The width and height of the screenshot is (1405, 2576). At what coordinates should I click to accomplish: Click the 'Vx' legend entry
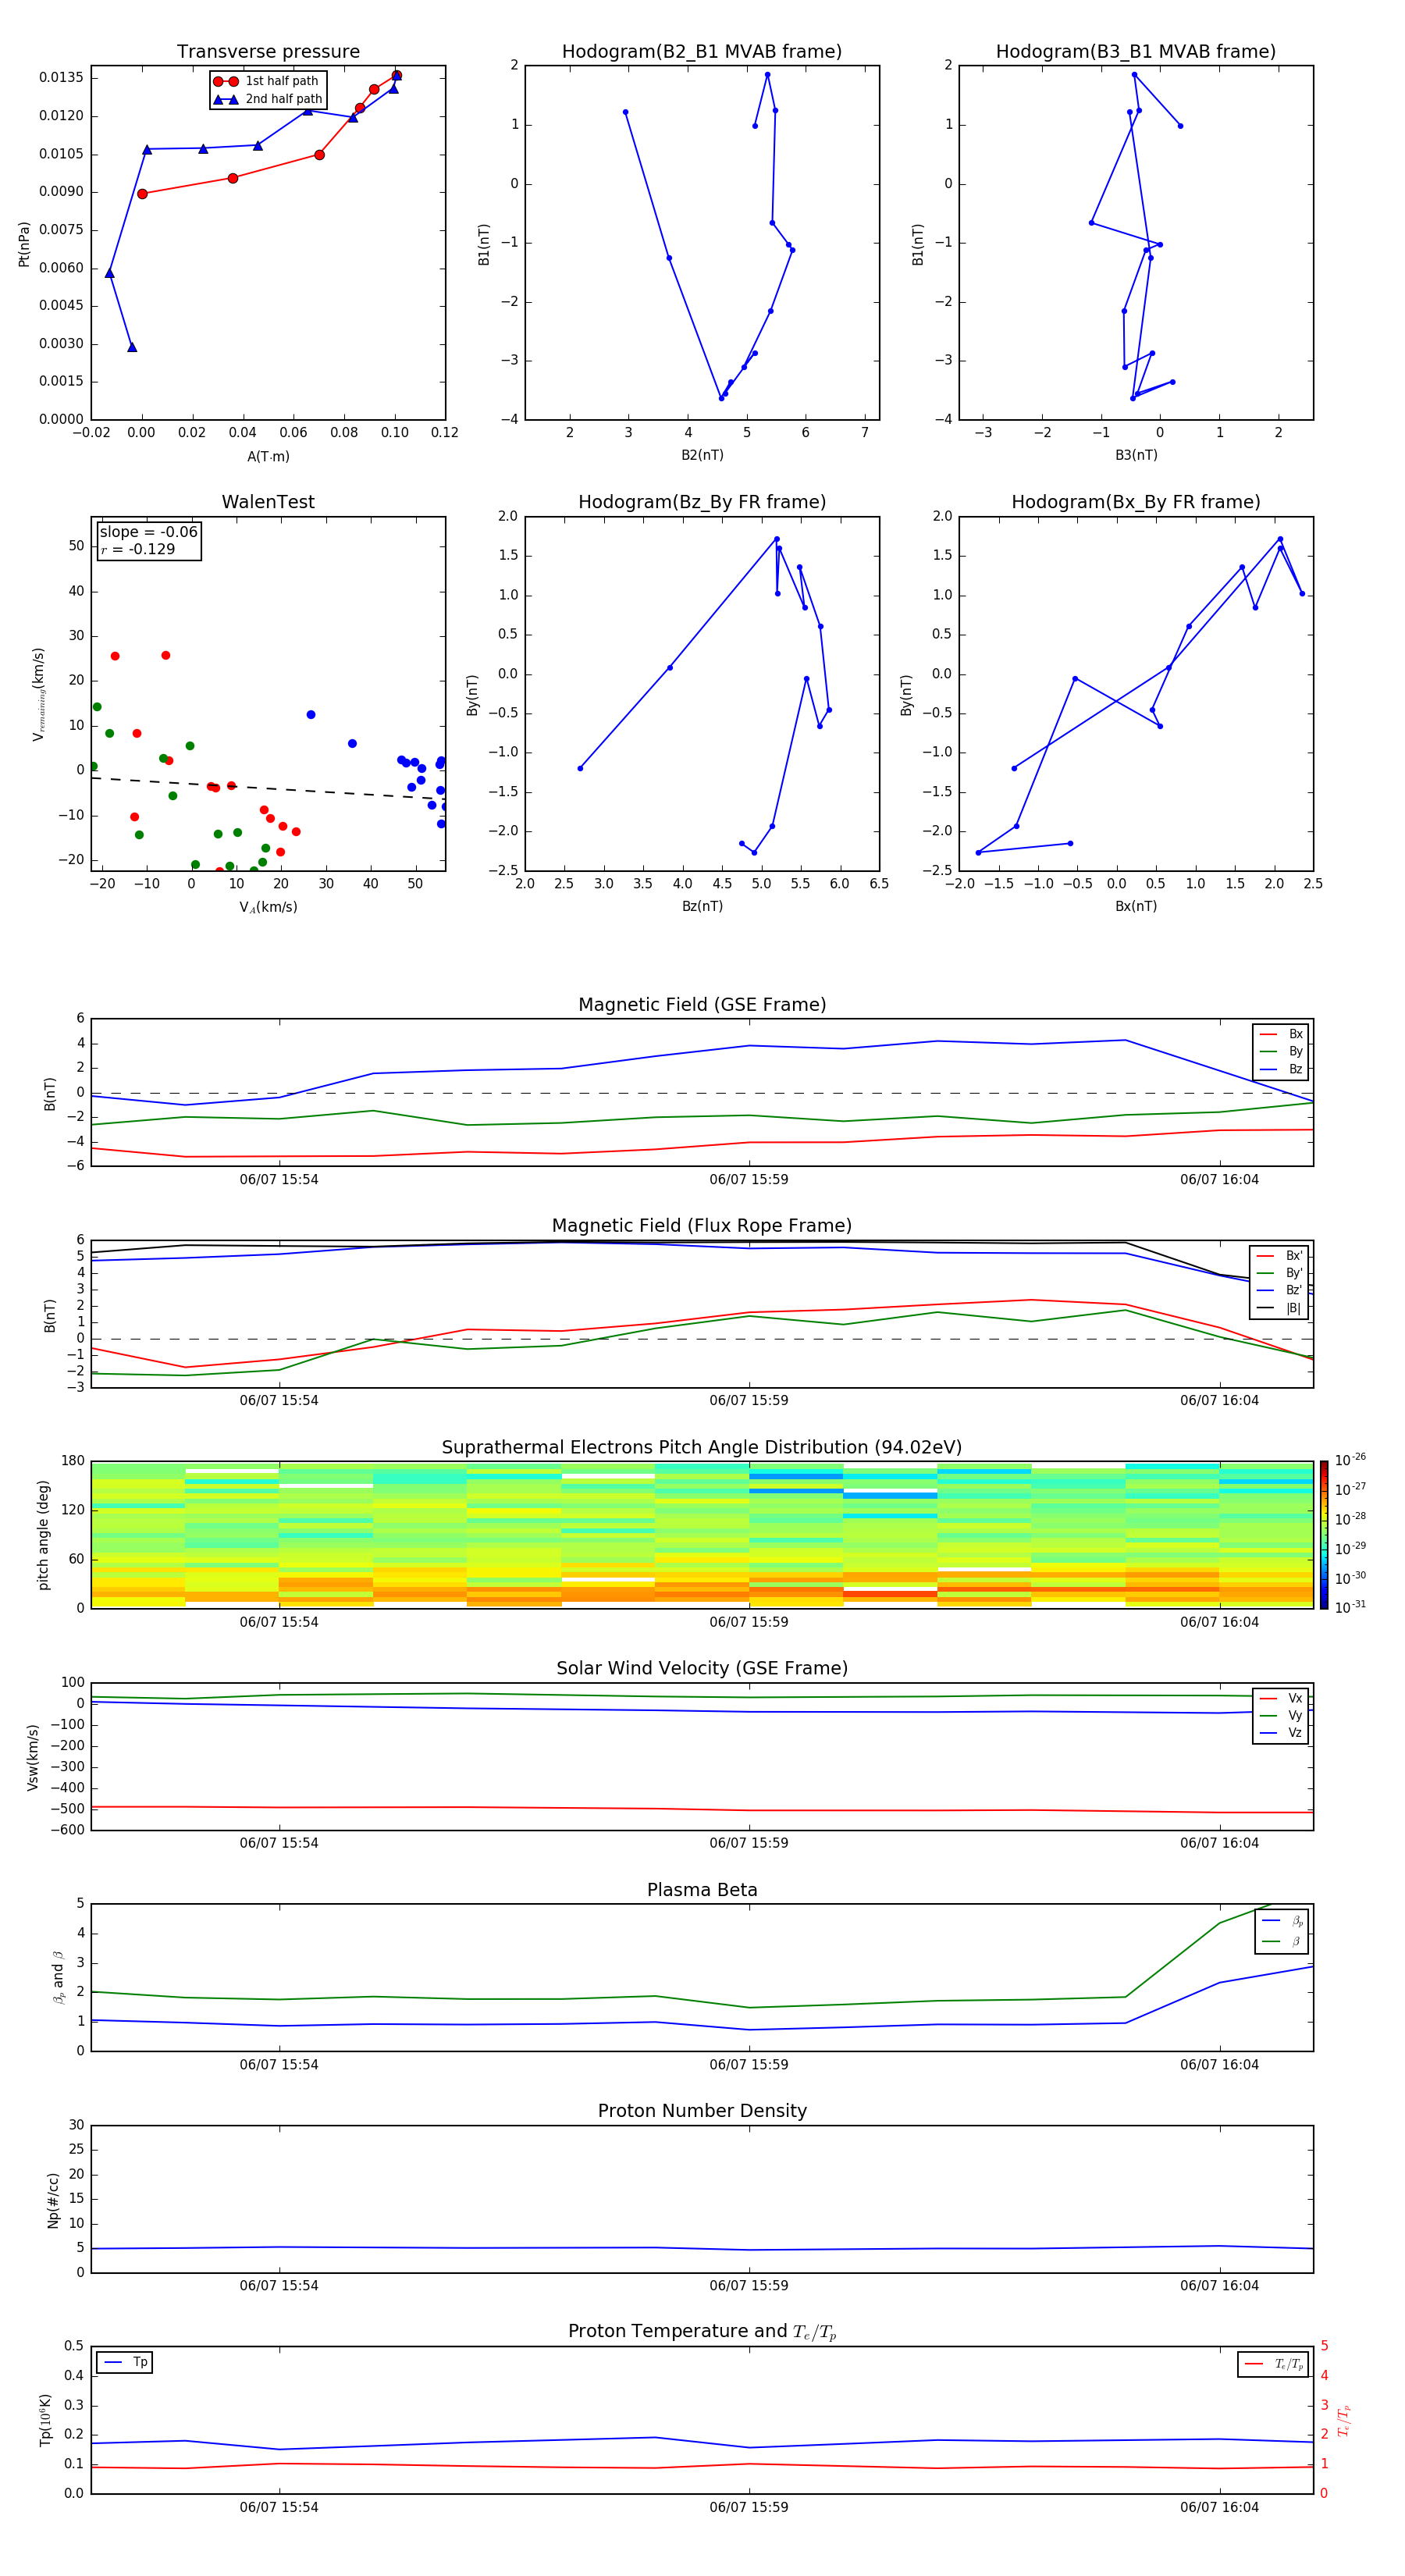(x=1281, y=1698)
